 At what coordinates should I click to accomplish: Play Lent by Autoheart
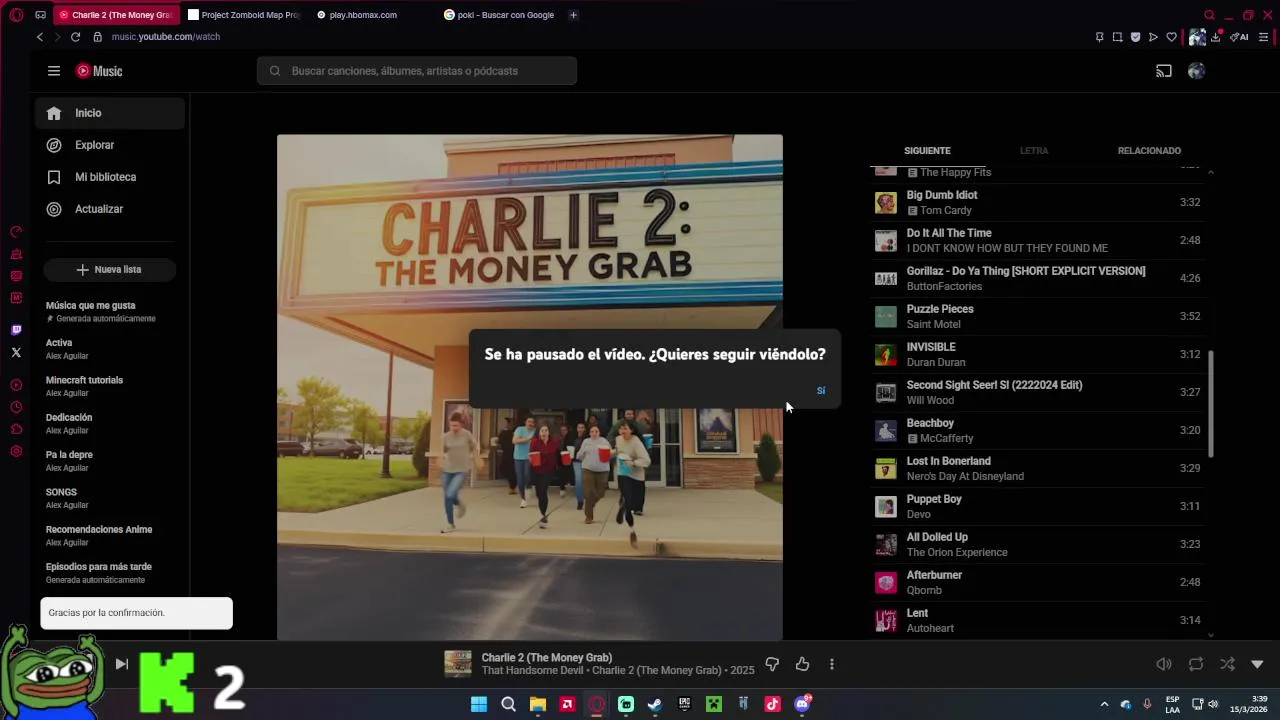(x=1037, y=621)
